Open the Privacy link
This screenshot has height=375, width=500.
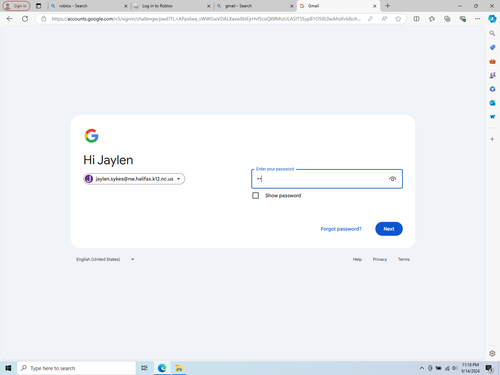(380, 259)
